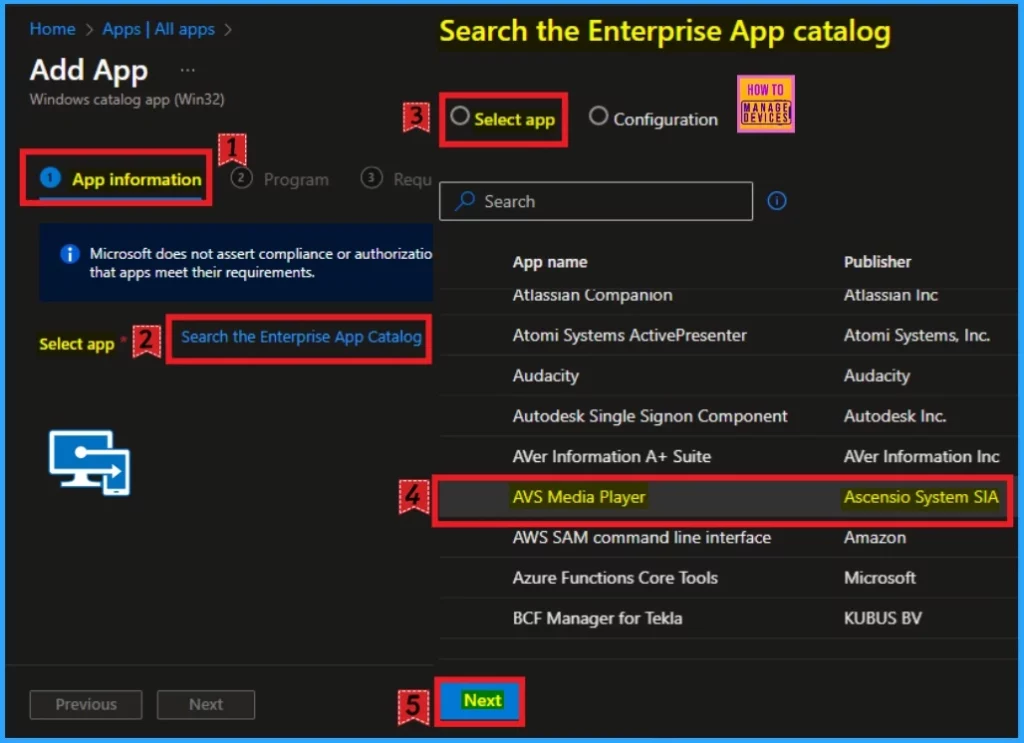Sort by the App name column header
Viewport: 1024px width, 743px height.
pyautogui.click(x=550, y=262)
